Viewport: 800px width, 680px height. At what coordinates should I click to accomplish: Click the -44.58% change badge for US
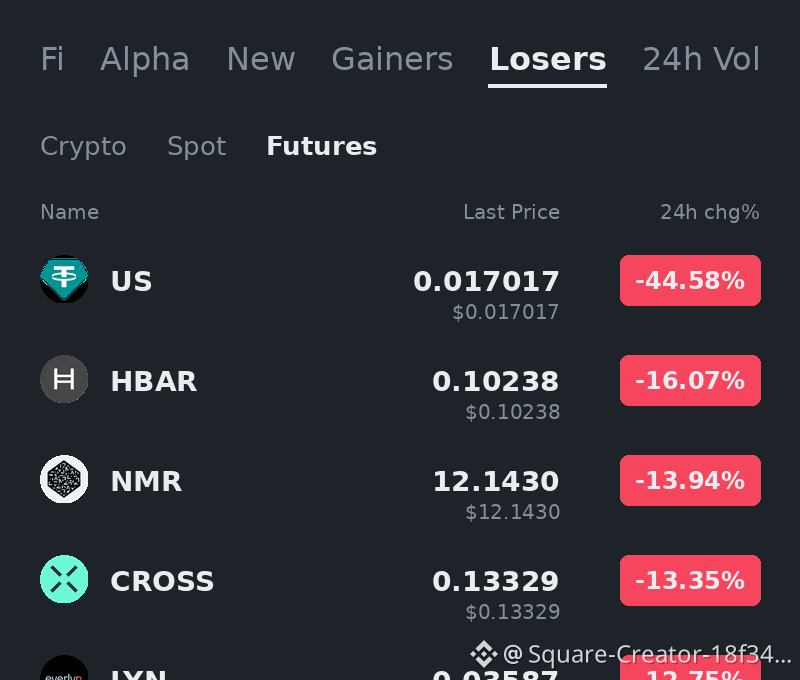pos(690,280)
